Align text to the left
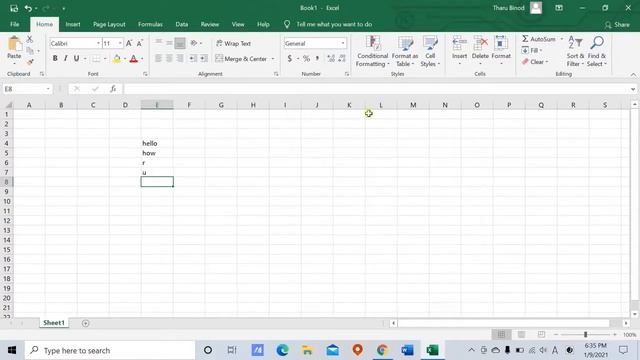Screen dimensions: 640x360 point(158,58)
